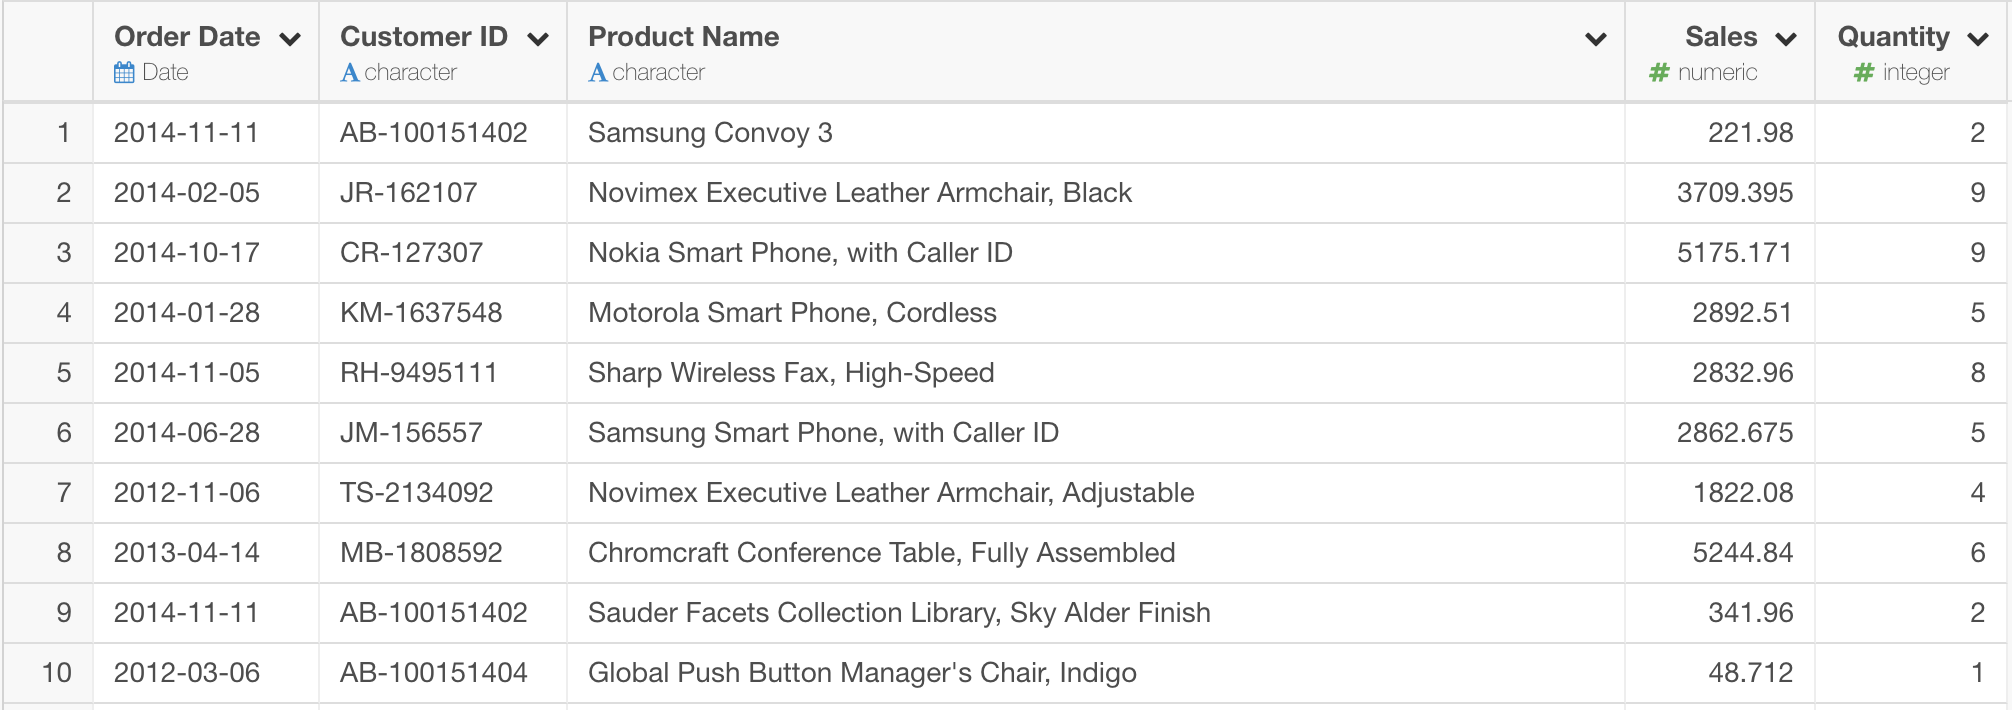Select customer ID cell KM-1637548

click(x=443, y=312)
